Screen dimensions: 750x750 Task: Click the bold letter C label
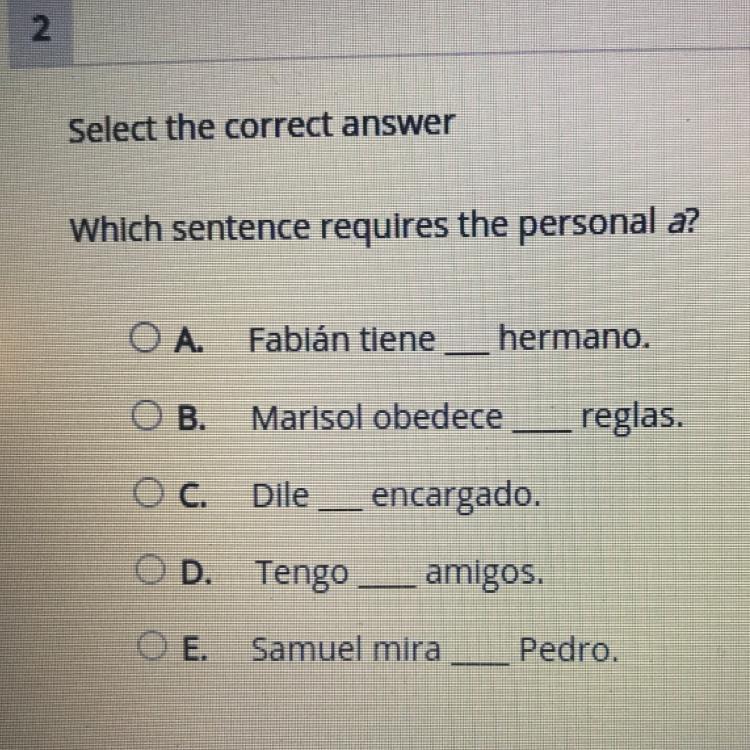coord(194,496)
